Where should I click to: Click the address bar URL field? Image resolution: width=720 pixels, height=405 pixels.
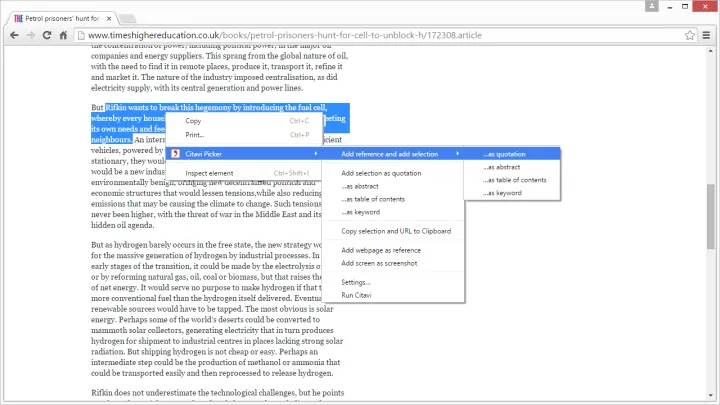[x=383, y=35]
